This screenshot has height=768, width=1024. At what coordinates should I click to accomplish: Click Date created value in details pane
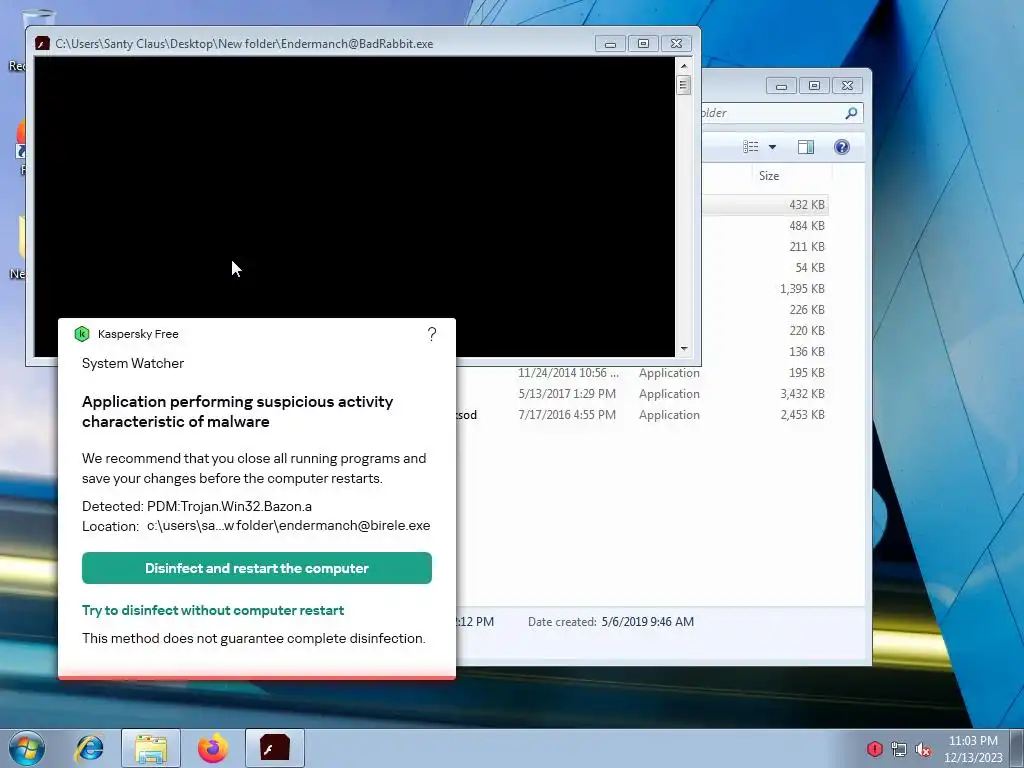coord(647,622)
